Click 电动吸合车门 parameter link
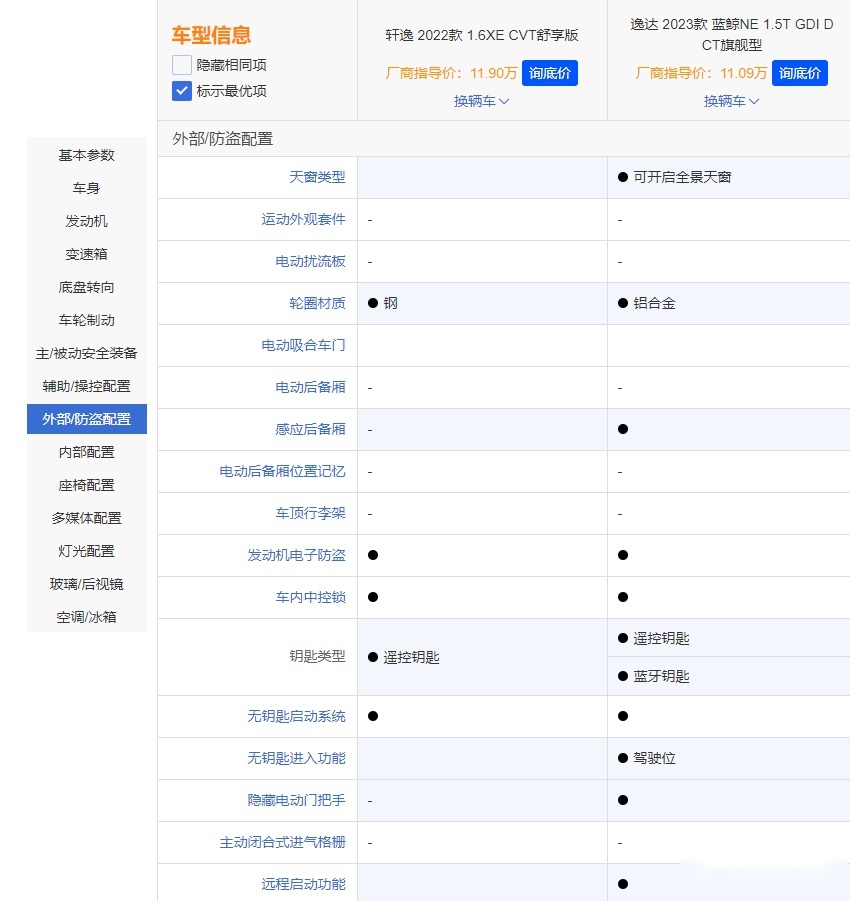Screen dimensions: 850x901 coord(303,345)
